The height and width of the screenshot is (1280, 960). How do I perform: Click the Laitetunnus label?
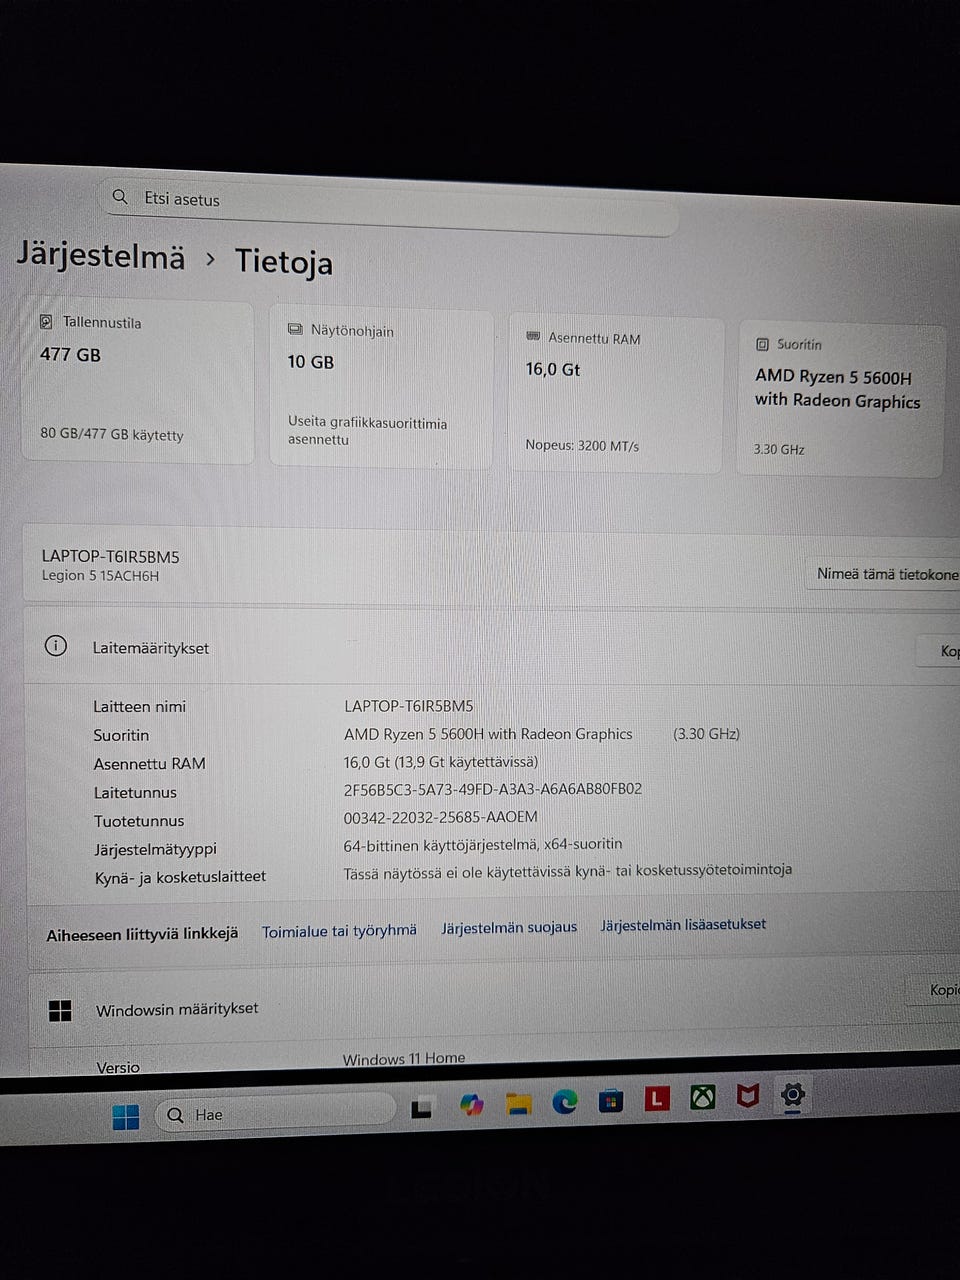tap(135, 792)
